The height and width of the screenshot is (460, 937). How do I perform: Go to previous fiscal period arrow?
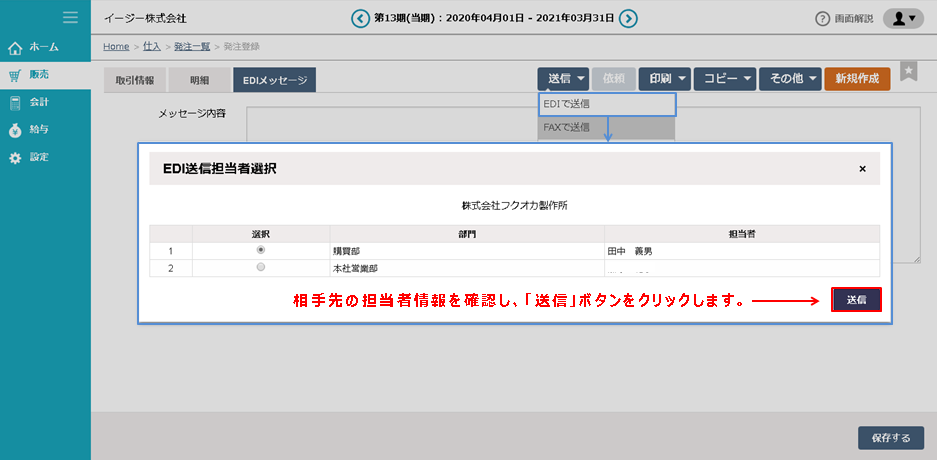point(360,18)
